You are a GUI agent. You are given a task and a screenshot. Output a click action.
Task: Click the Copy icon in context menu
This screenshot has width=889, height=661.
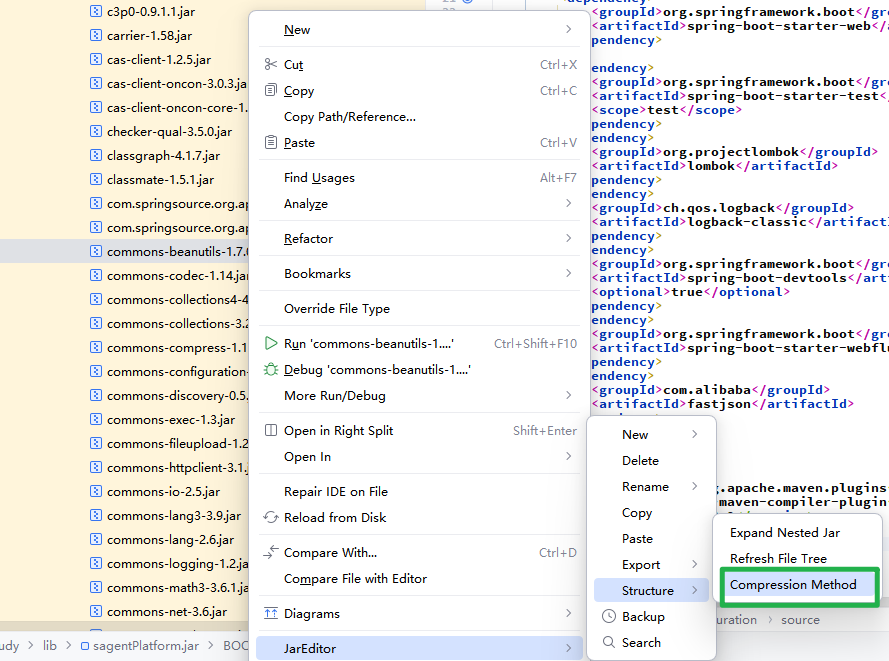(271, 91)
